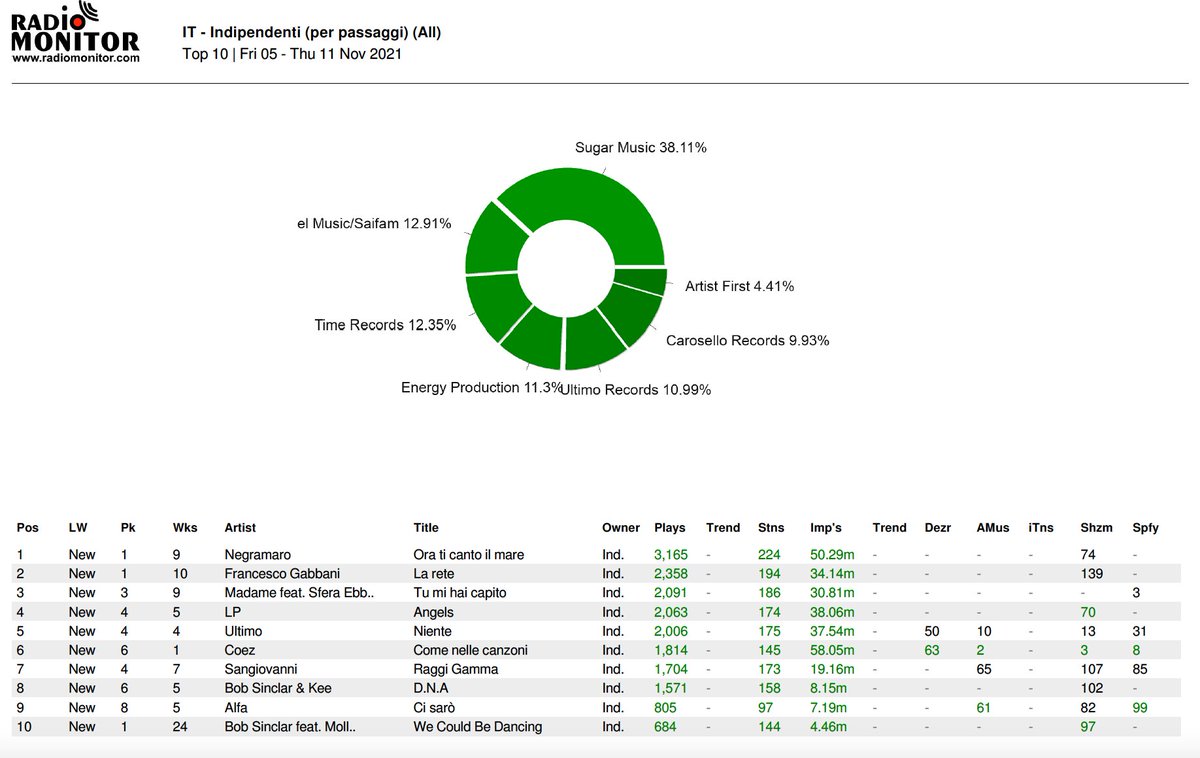The width and height of the screenshot is (1200, 758).
Task: Click the 1,571 plays value
Action: point(672,688)
